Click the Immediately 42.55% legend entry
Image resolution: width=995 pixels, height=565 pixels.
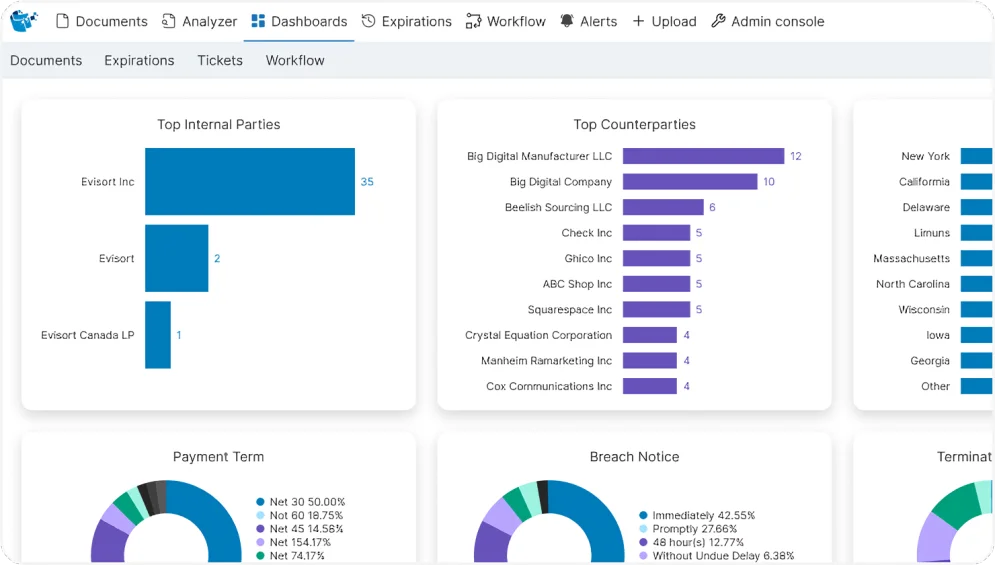[697, 515]
